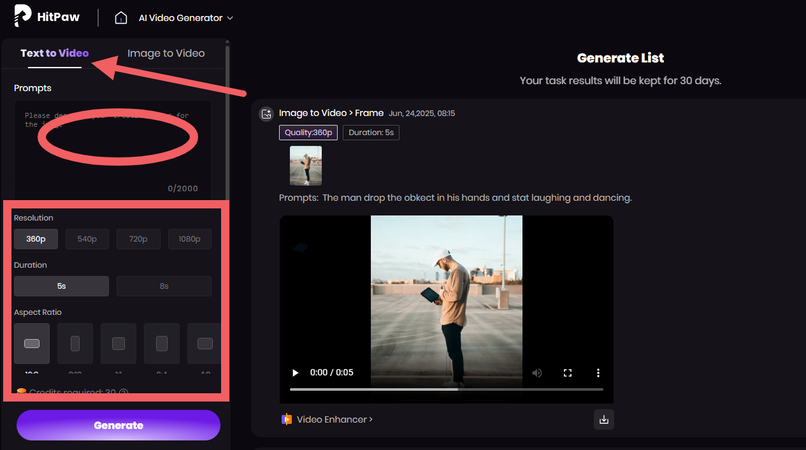Click the 0:00 / 0:05 time display

[x=332, y=373]
